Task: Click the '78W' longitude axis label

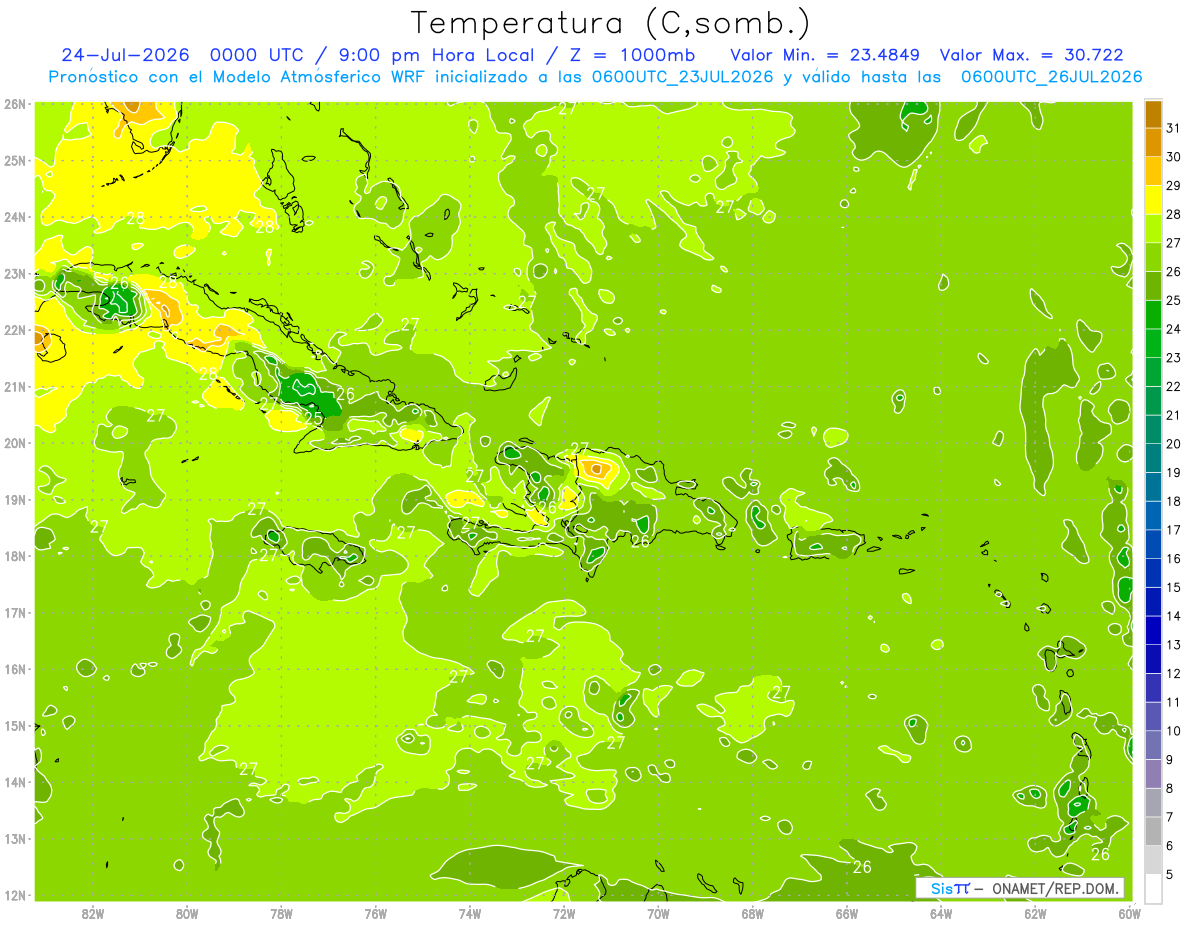Action: tap(281, 913)
